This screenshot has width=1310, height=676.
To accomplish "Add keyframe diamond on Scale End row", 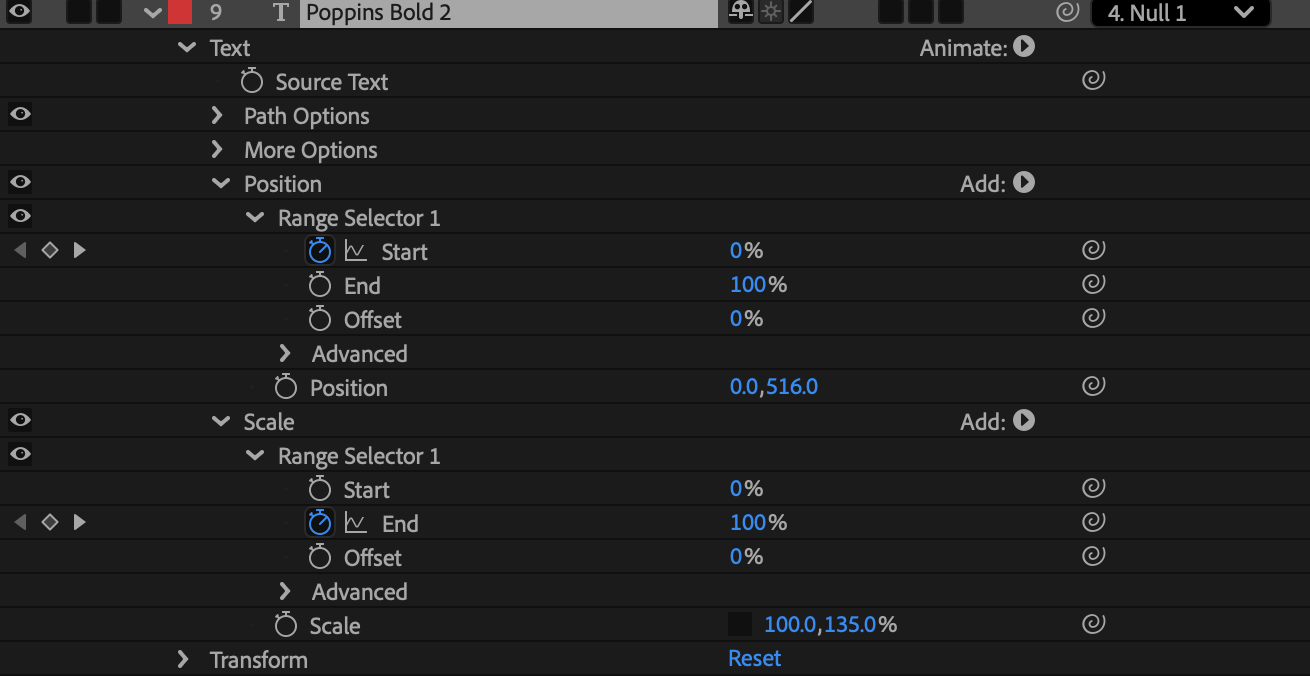I will click(x=50, y=522).
